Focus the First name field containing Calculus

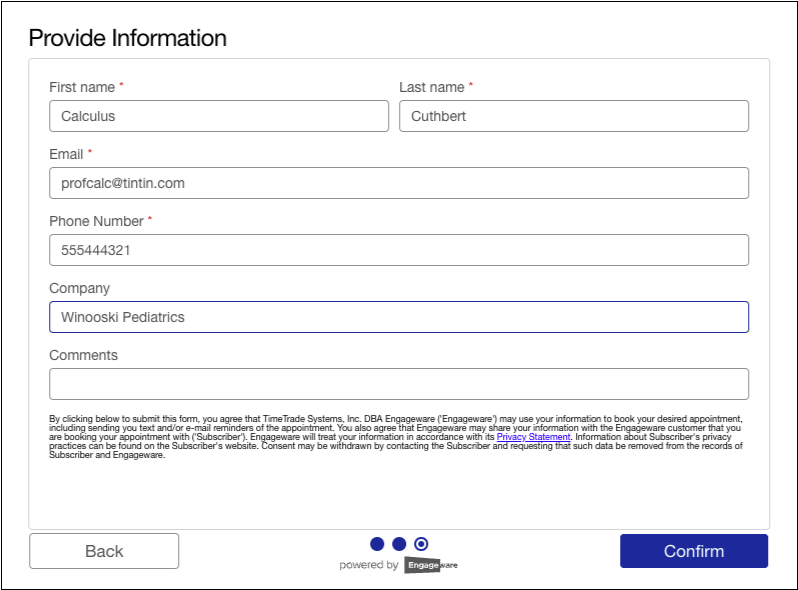(219, 116)
